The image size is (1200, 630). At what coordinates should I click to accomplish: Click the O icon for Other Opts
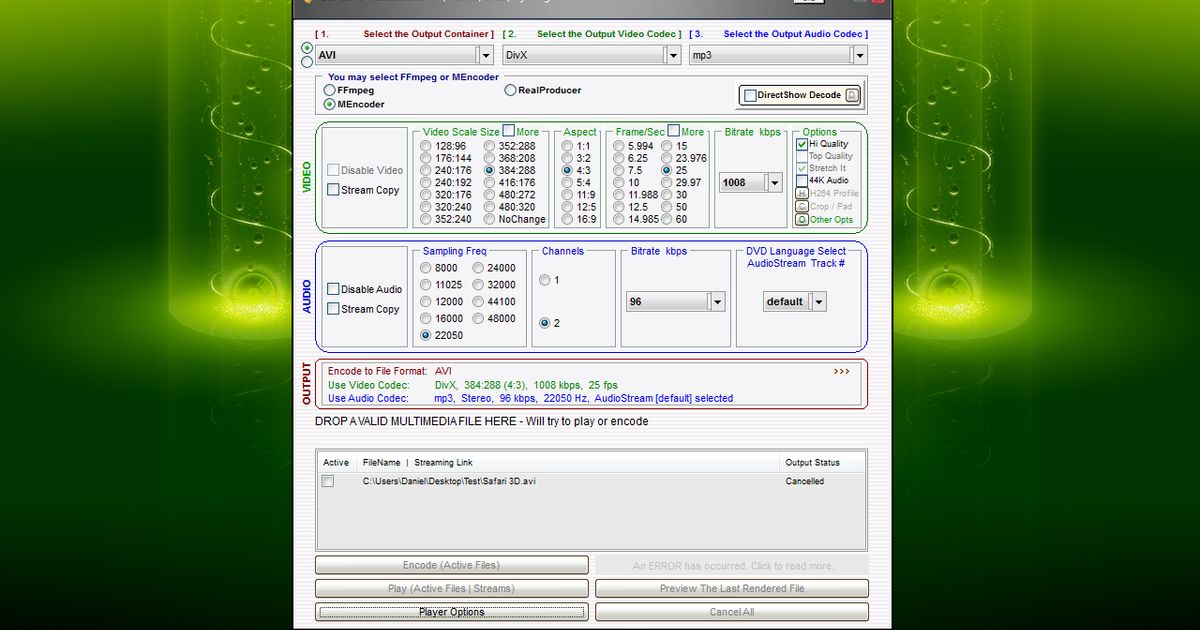(x=802, y=219)
